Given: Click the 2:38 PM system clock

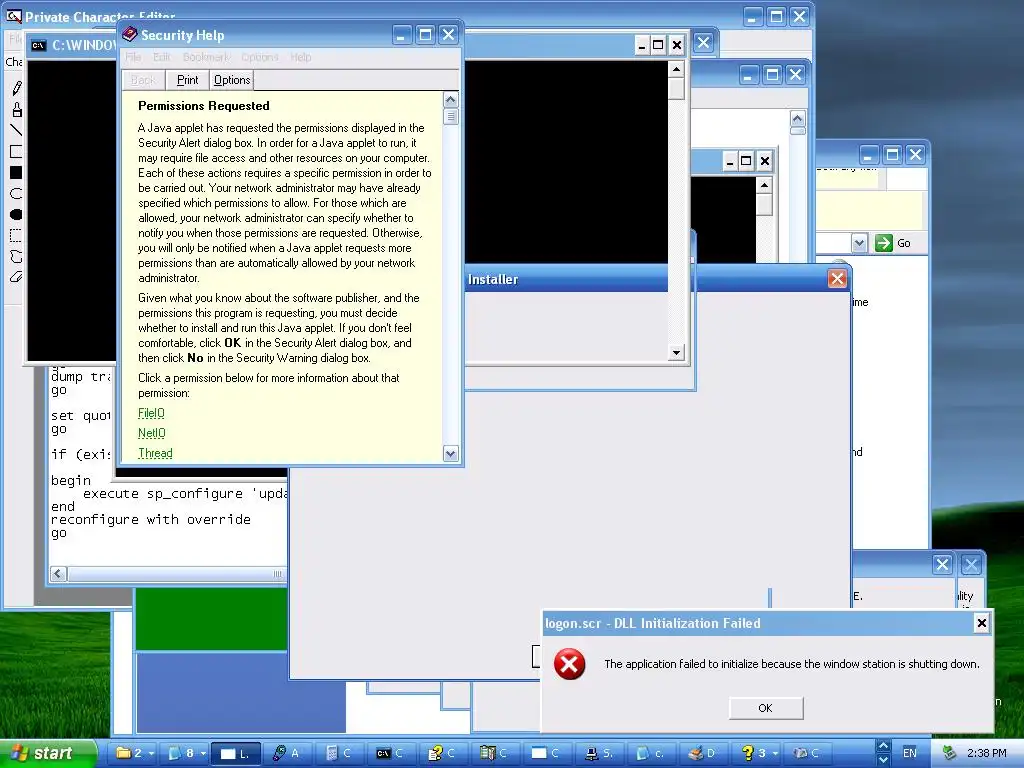Looking at the screenshot, I should 986,753.
